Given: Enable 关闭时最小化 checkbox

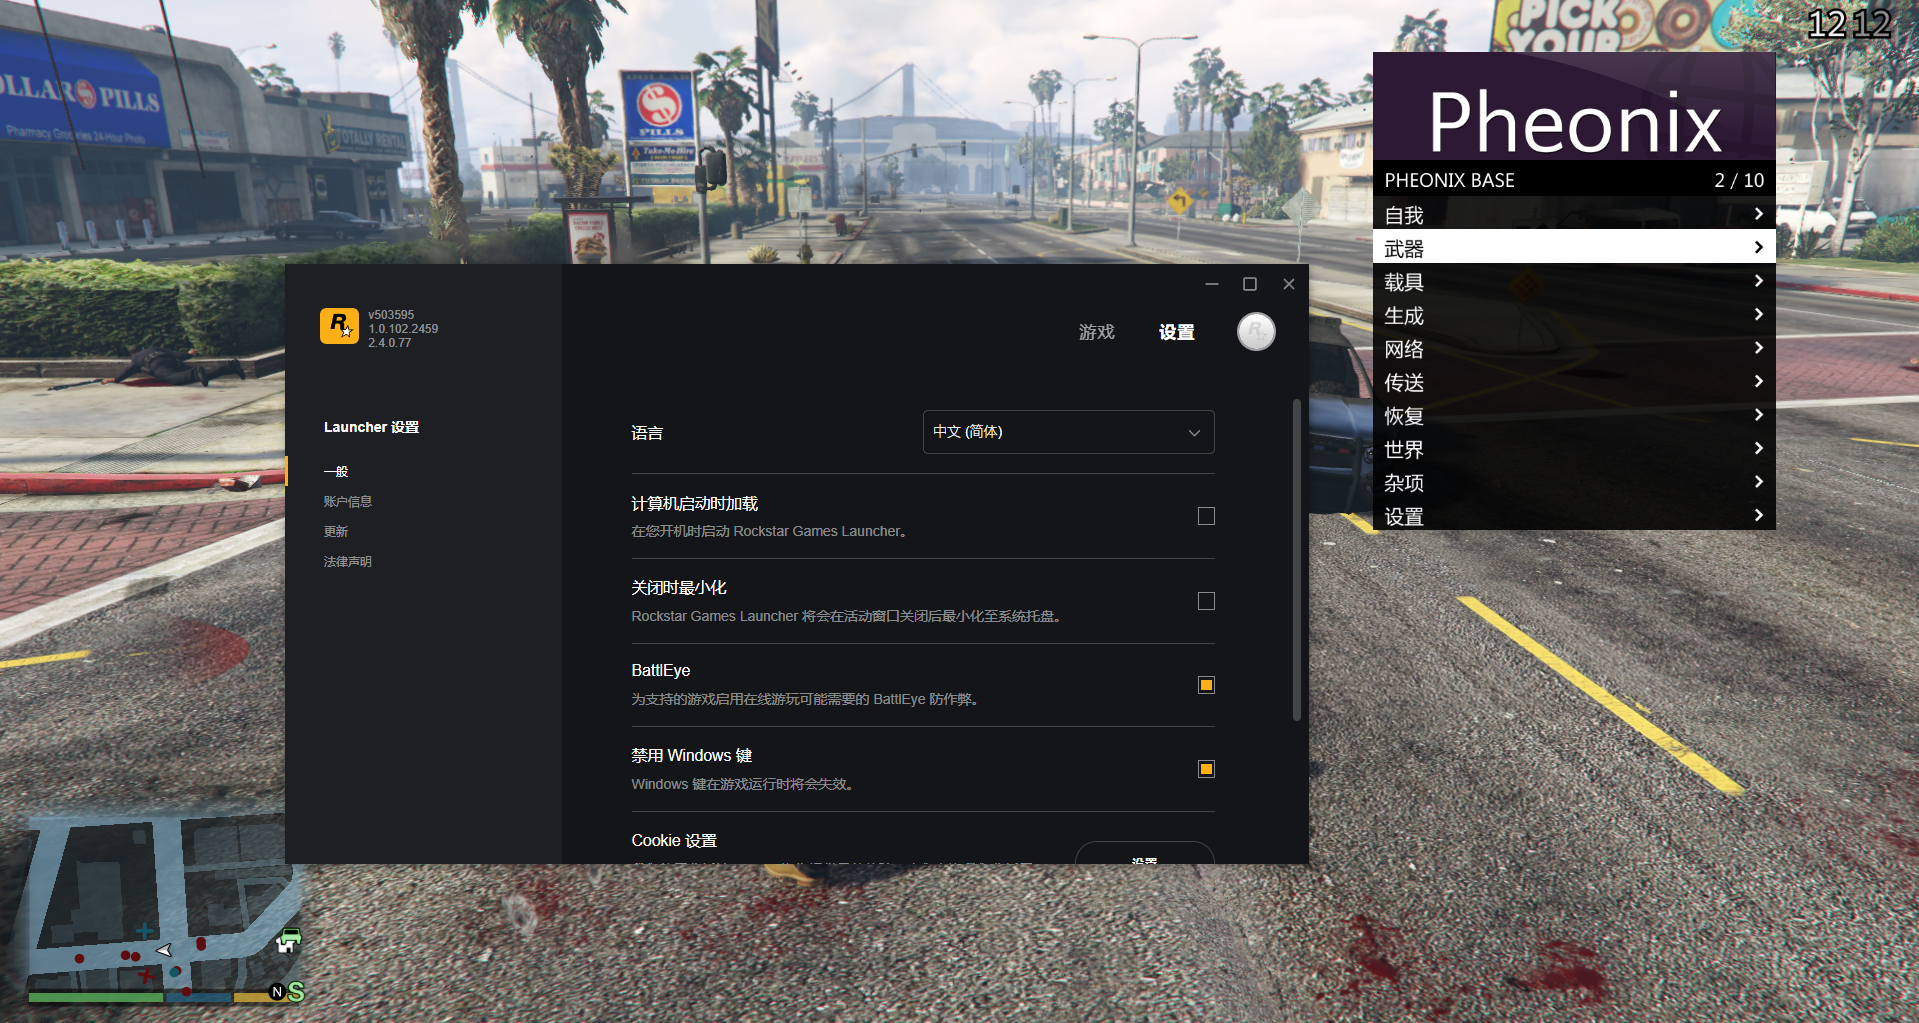Looking at the screenshot, I should click(1206, 601).
